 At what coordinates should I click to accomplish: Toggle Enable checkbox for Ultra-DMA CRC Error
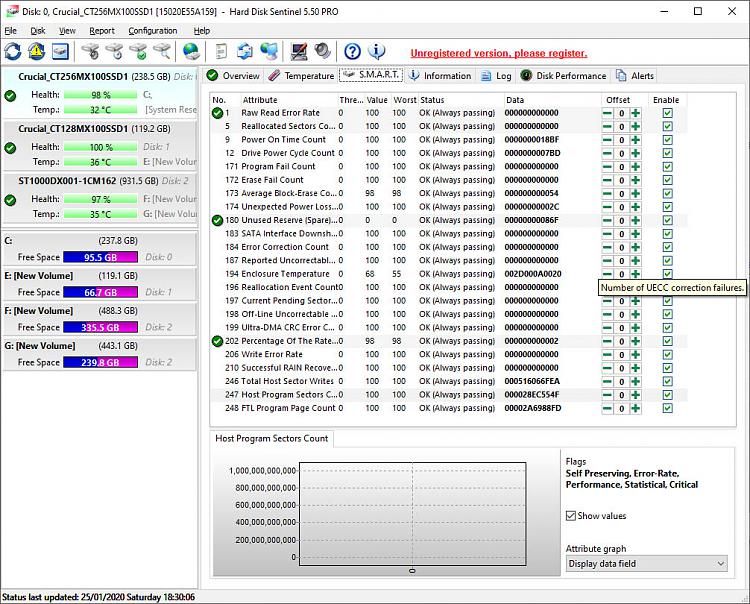coord(668,328)
